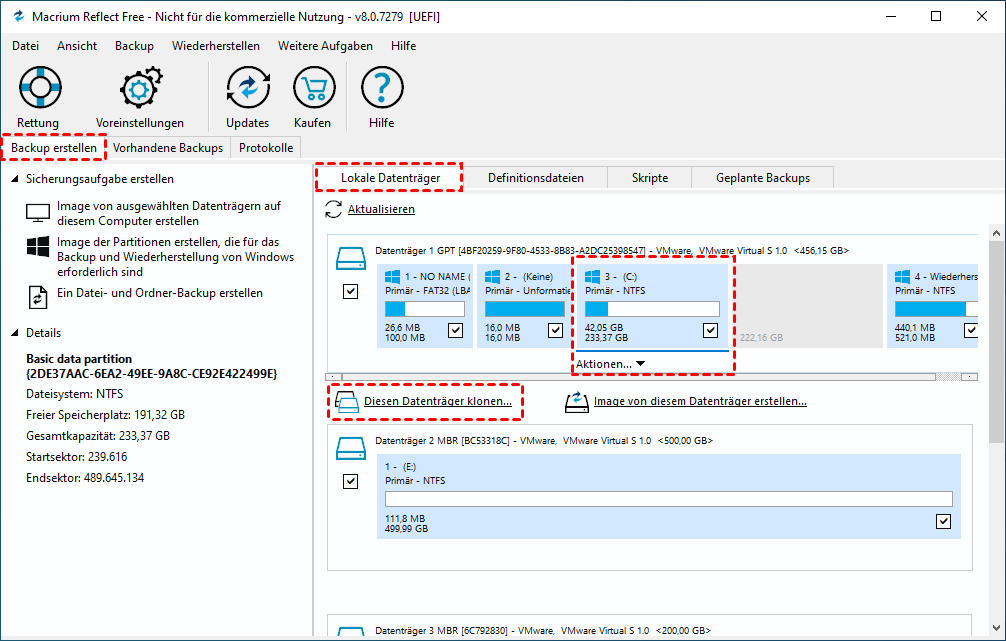This screenshot has height=641, width=1006.
Task: Toggle Datenträger 2 whole-disk checkbox
Action: [350, 481]
